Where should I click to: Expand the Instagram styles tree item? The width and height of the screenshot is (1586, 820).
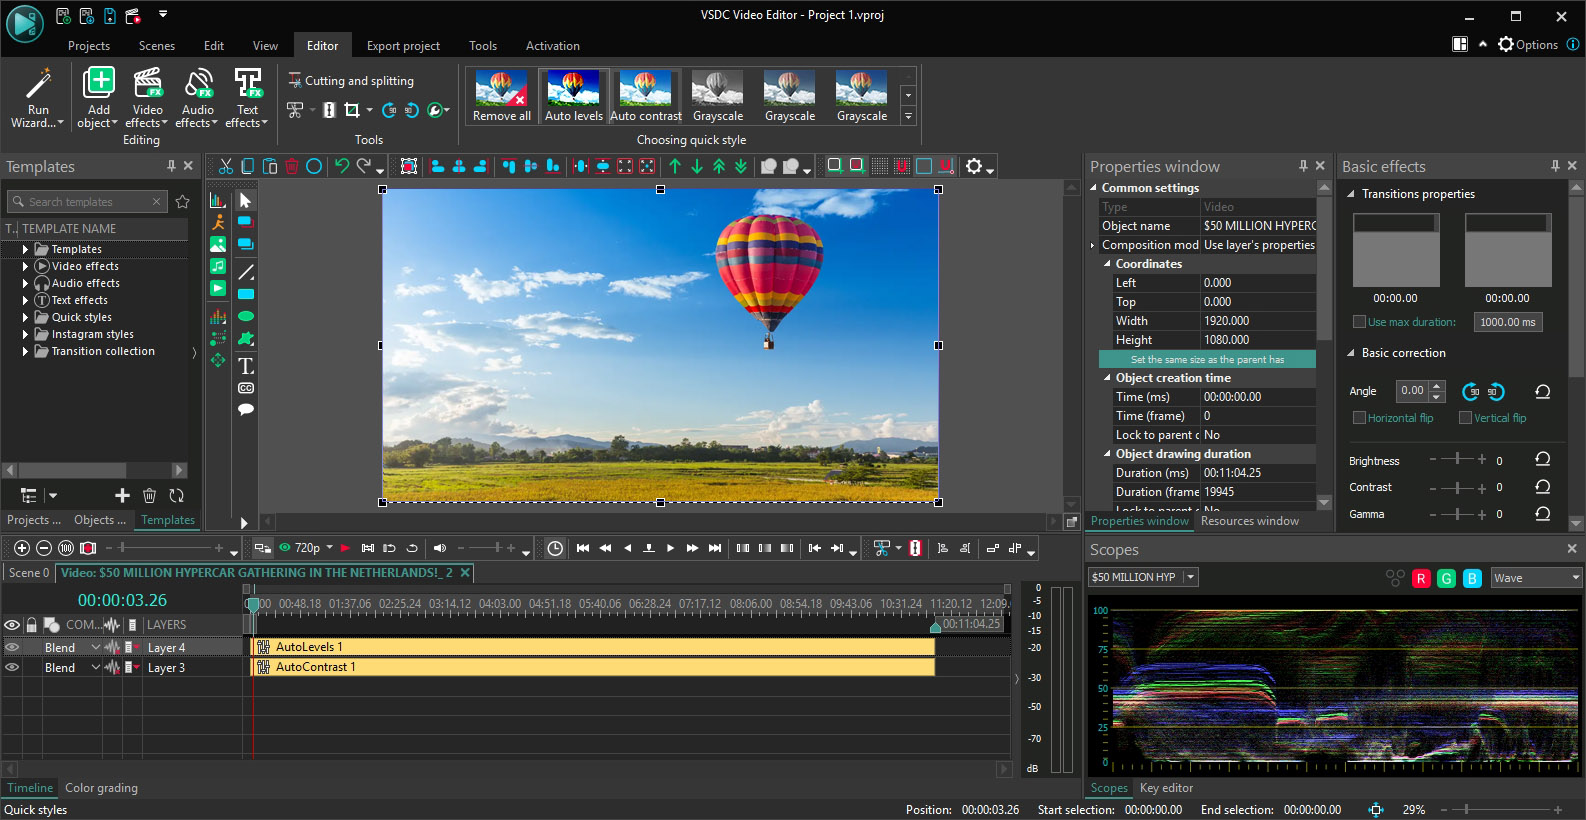[x=25, y=334]
